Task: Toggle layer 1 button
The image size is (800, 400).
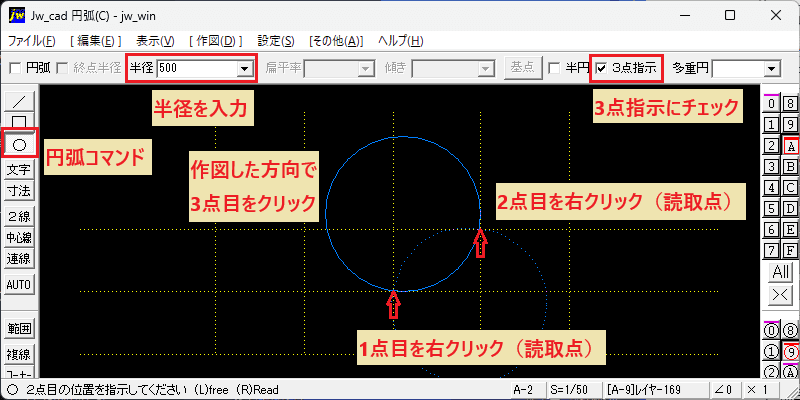Action: (772, 124)
